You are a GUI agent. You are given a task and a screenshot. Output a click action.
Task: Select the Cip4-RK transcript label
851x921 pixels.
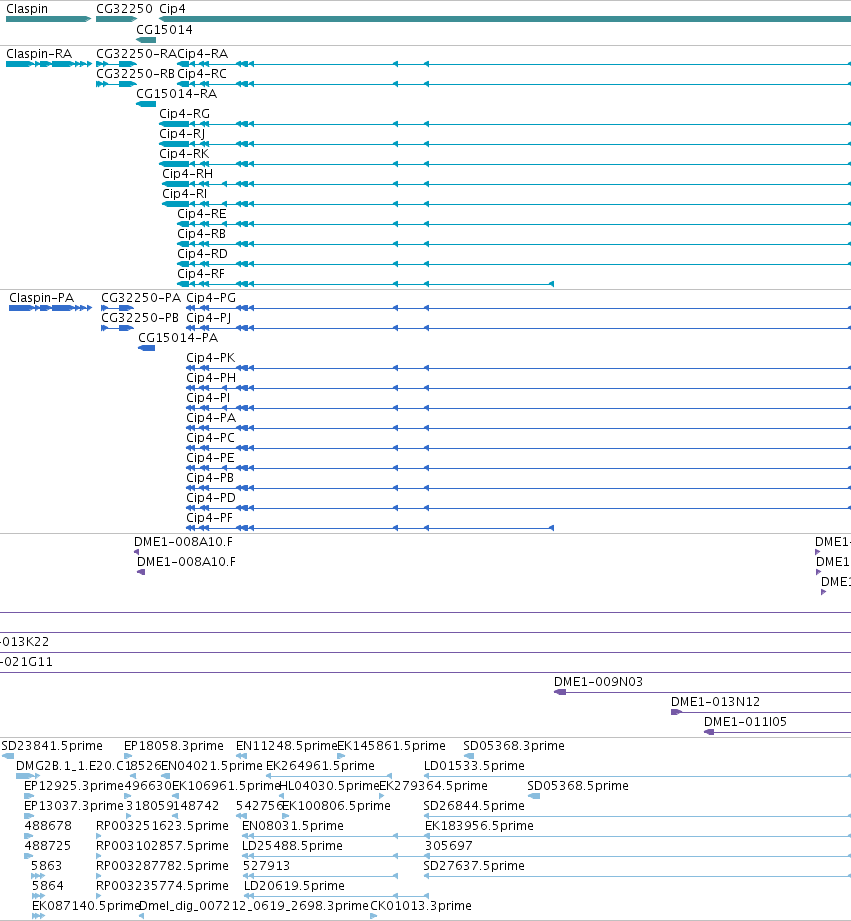184,153
